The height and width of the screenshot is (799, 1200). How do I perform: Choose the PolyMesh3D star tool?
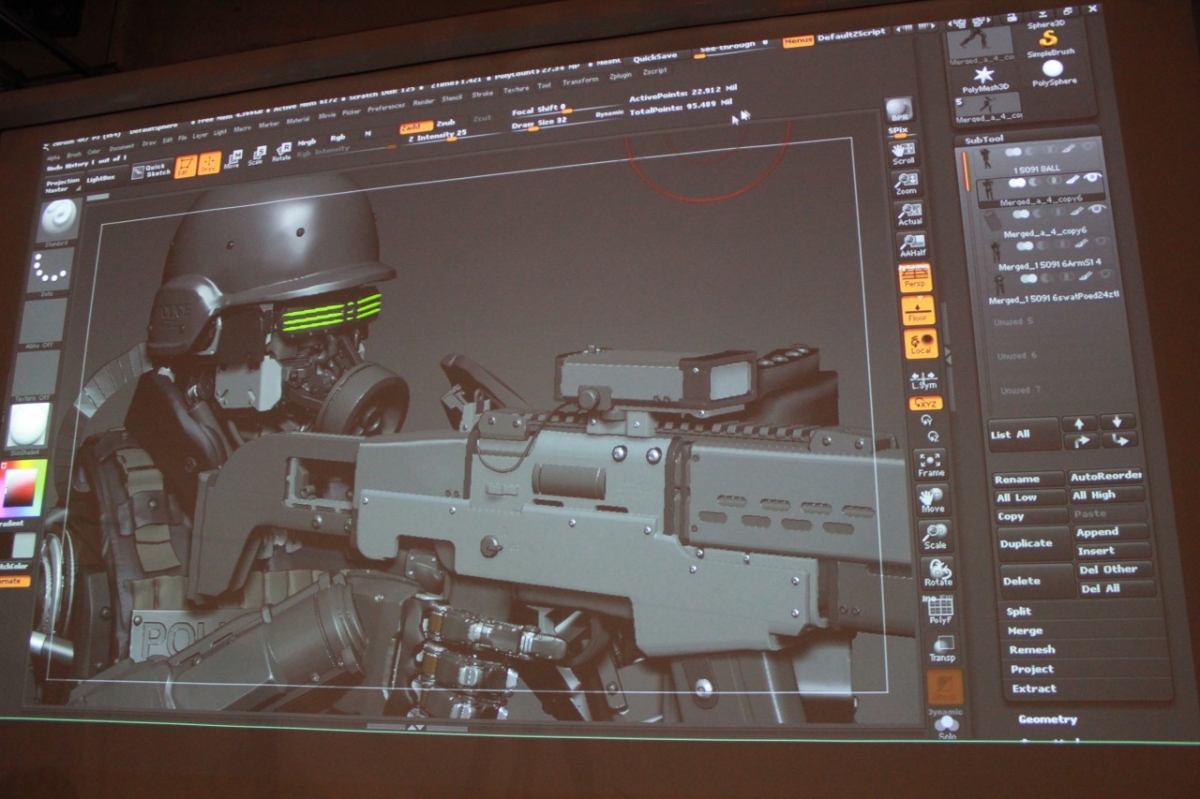[984, 79]
